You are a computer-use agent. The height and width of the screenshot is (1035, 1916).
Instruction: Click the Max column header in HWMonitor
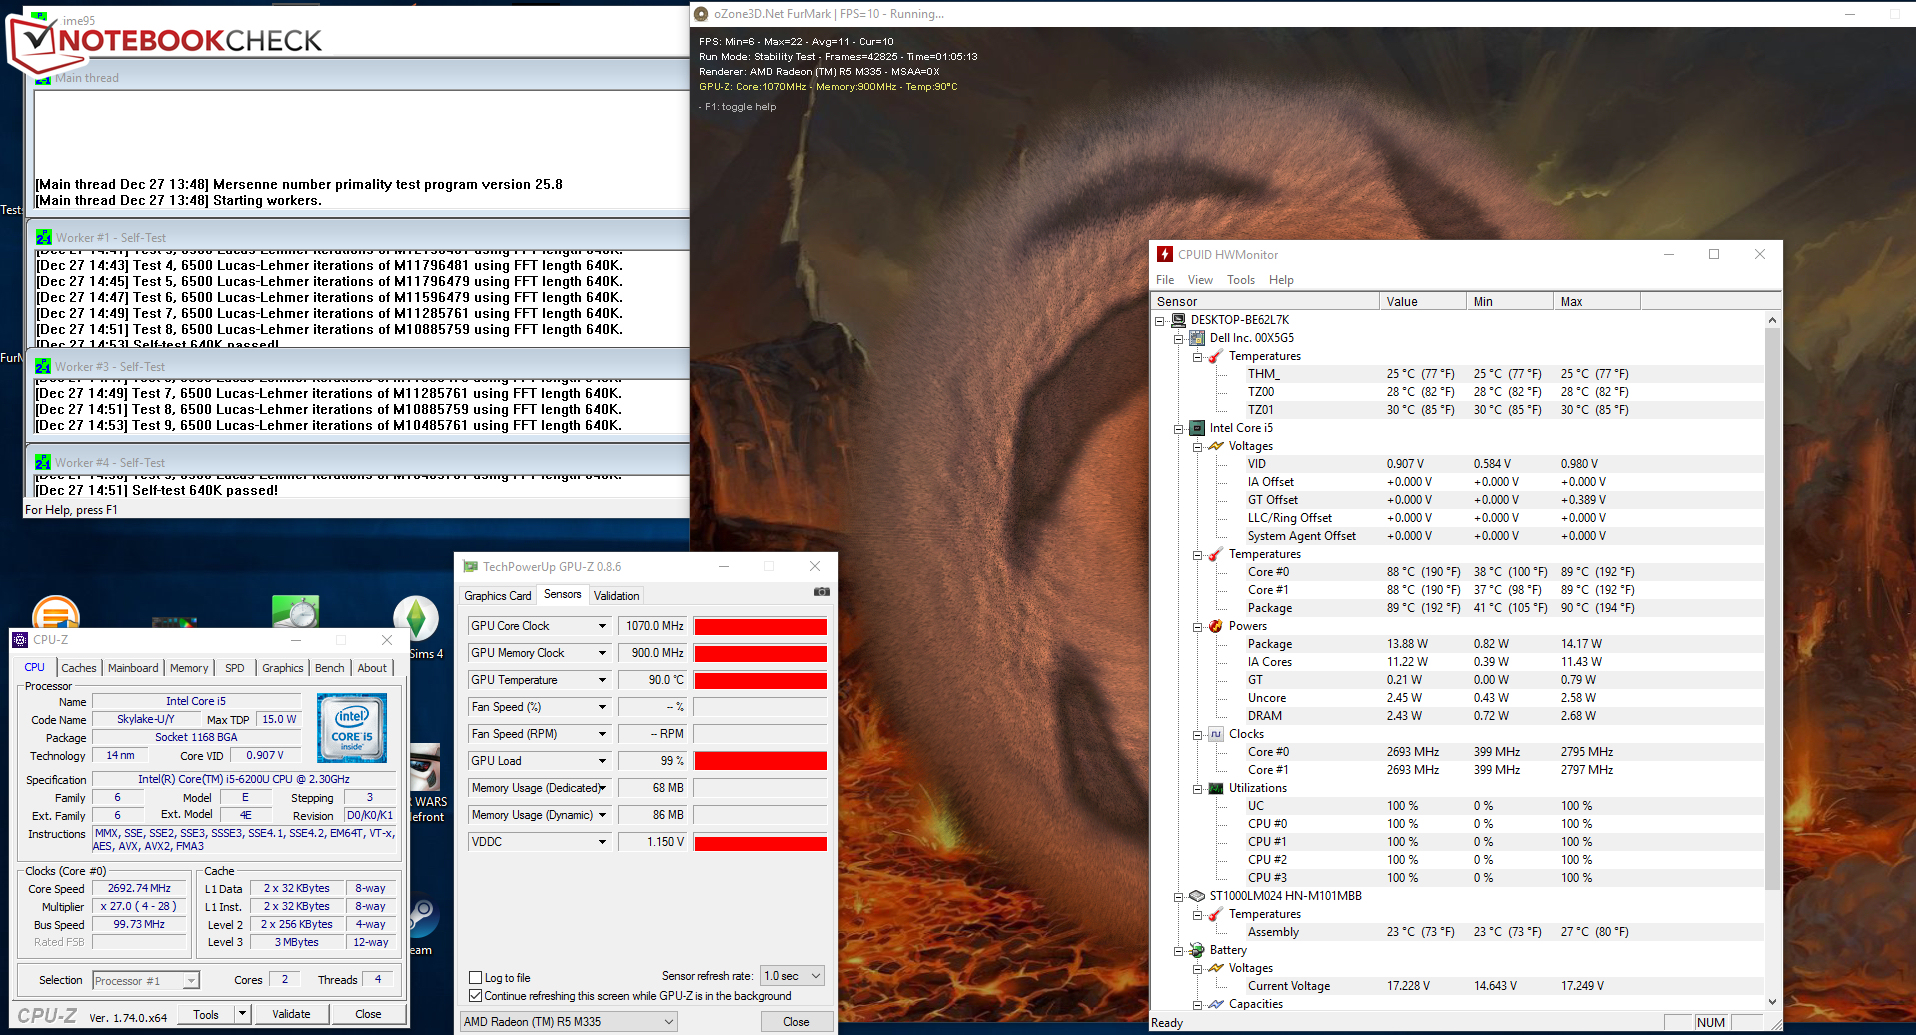(1597, 302)
